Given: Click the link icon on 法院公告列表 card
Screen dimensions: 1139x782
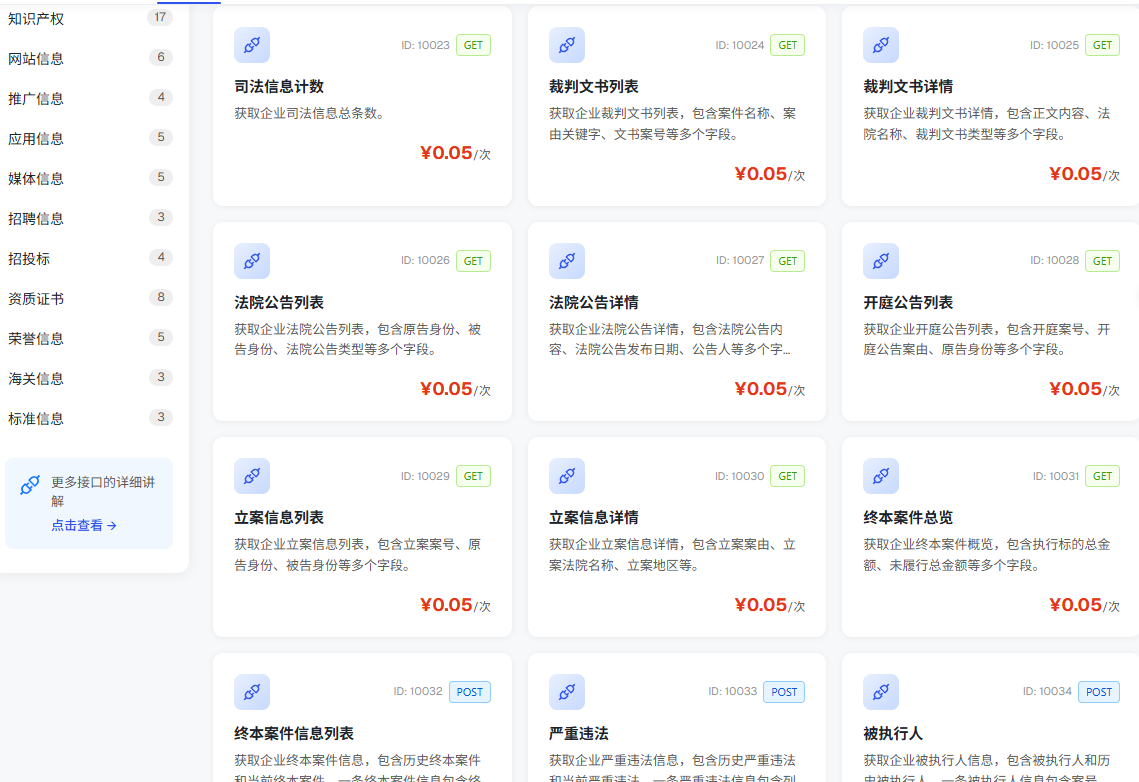Looking at the screenshot, I should click(x=252, y=261).
